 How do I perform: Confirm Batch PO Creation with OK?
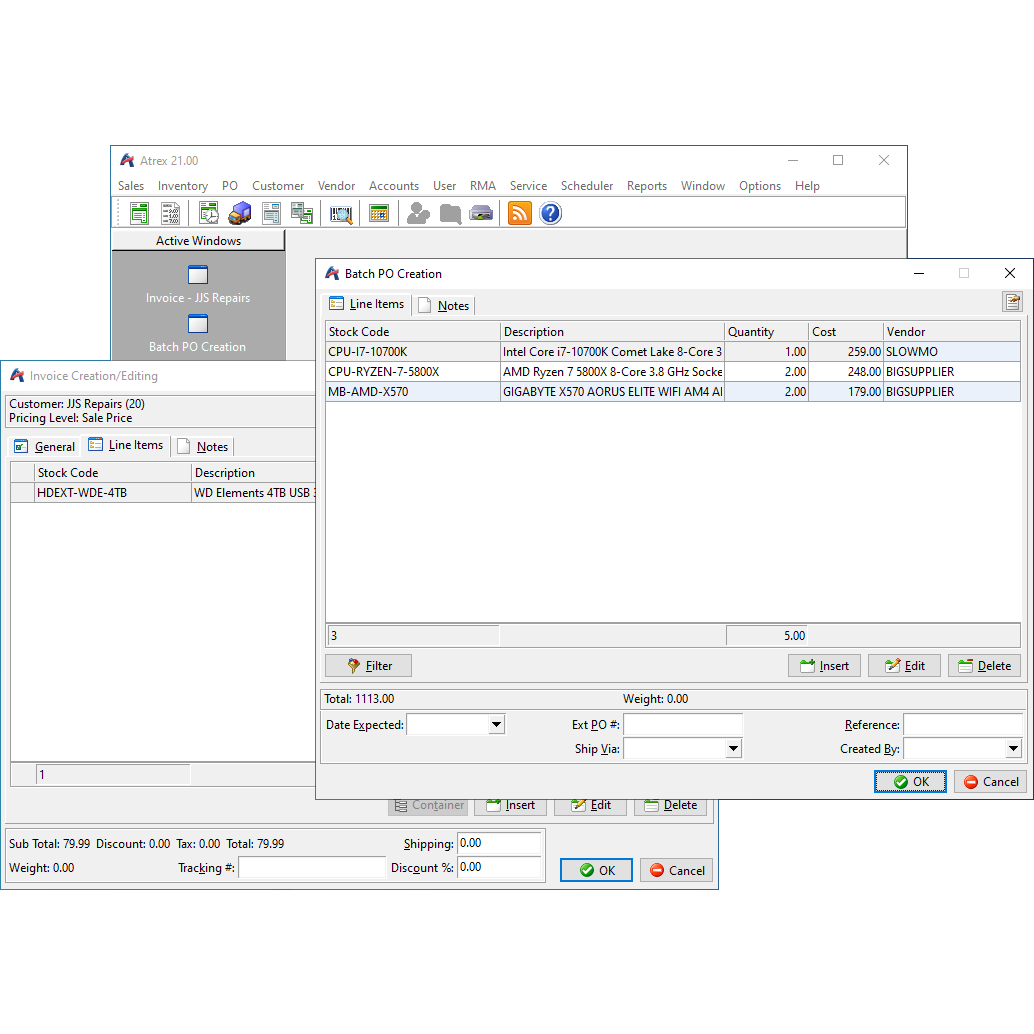pos(911,781)
